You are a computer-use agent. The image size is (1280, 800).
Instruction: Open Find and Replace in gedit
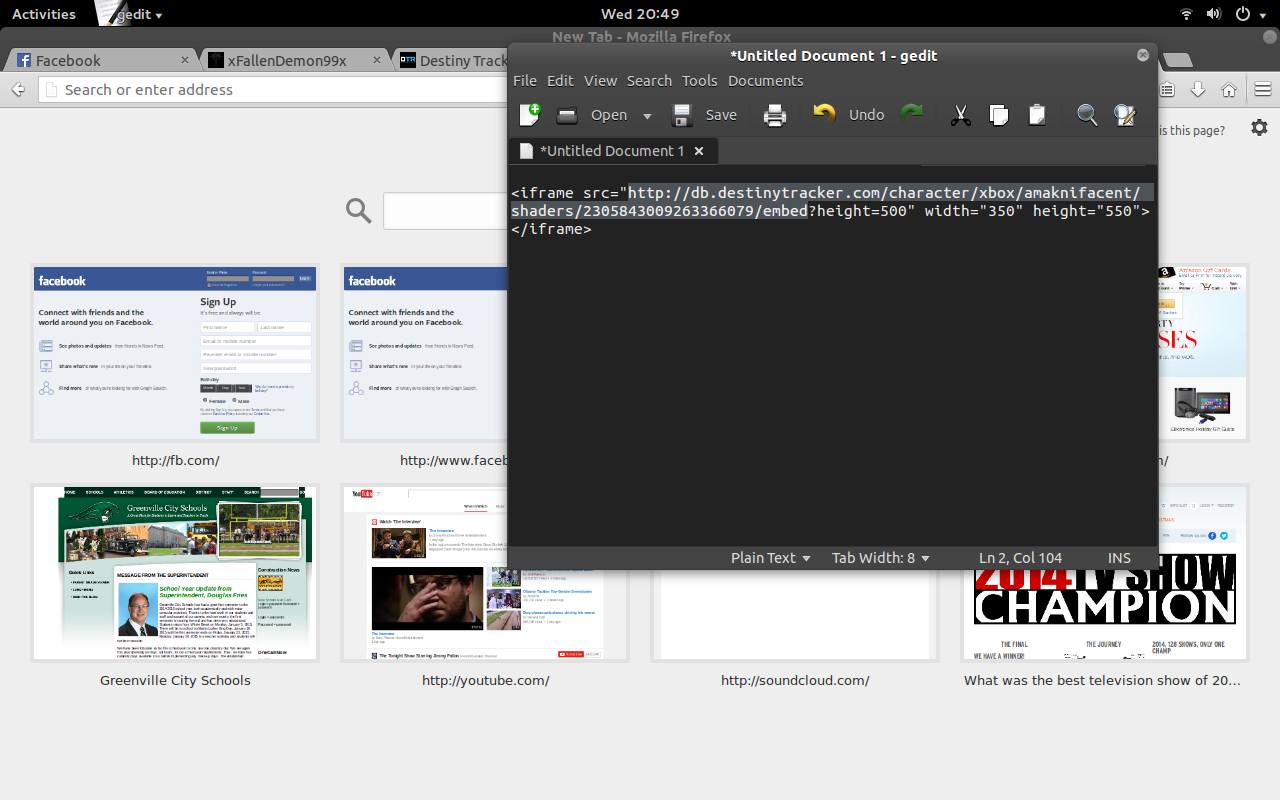coord(1125,115)
